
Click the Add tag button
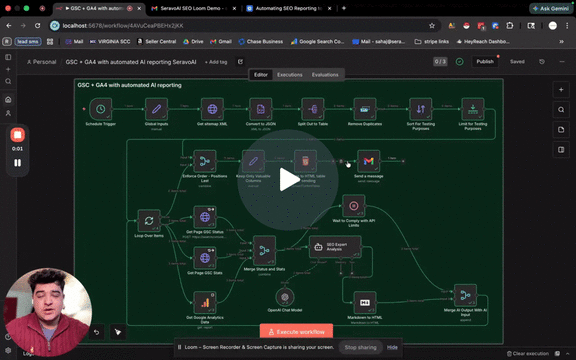tap(216, 62)
